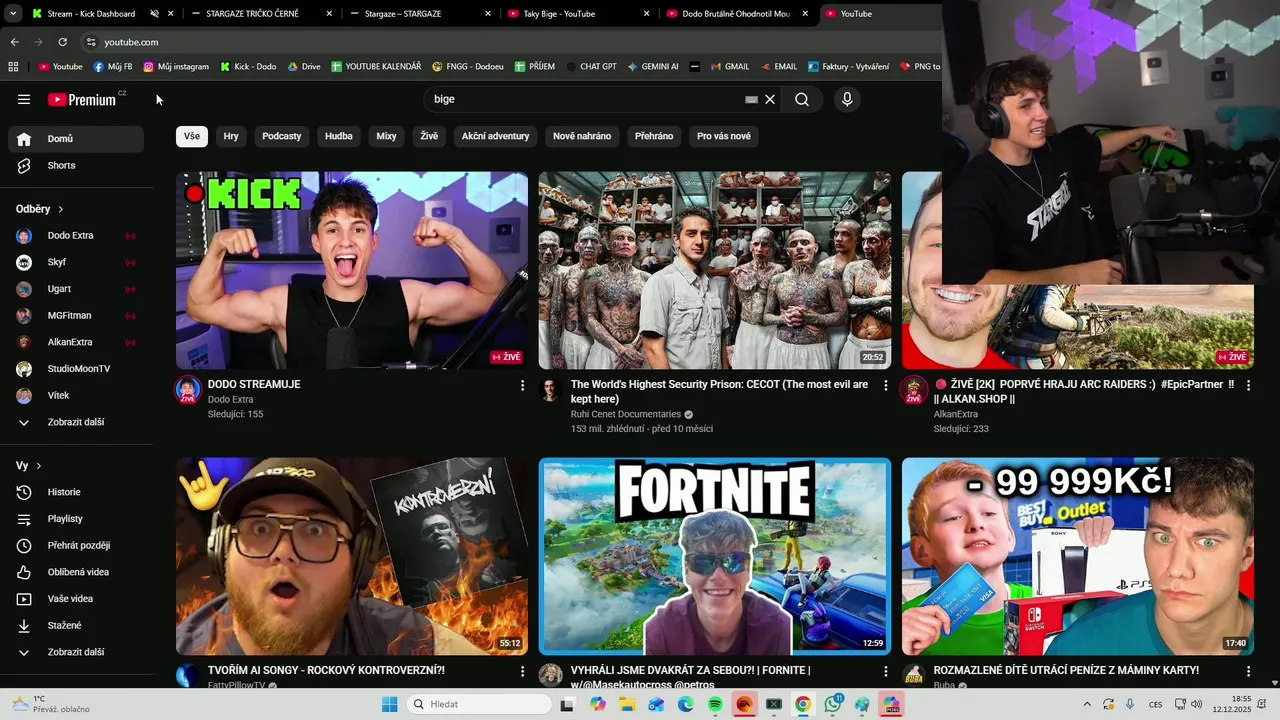This screenshot has height=720, width=1280.
Task: Select the Přehráno filter chip
Action: pyautogui.click(x=654, y=136)
